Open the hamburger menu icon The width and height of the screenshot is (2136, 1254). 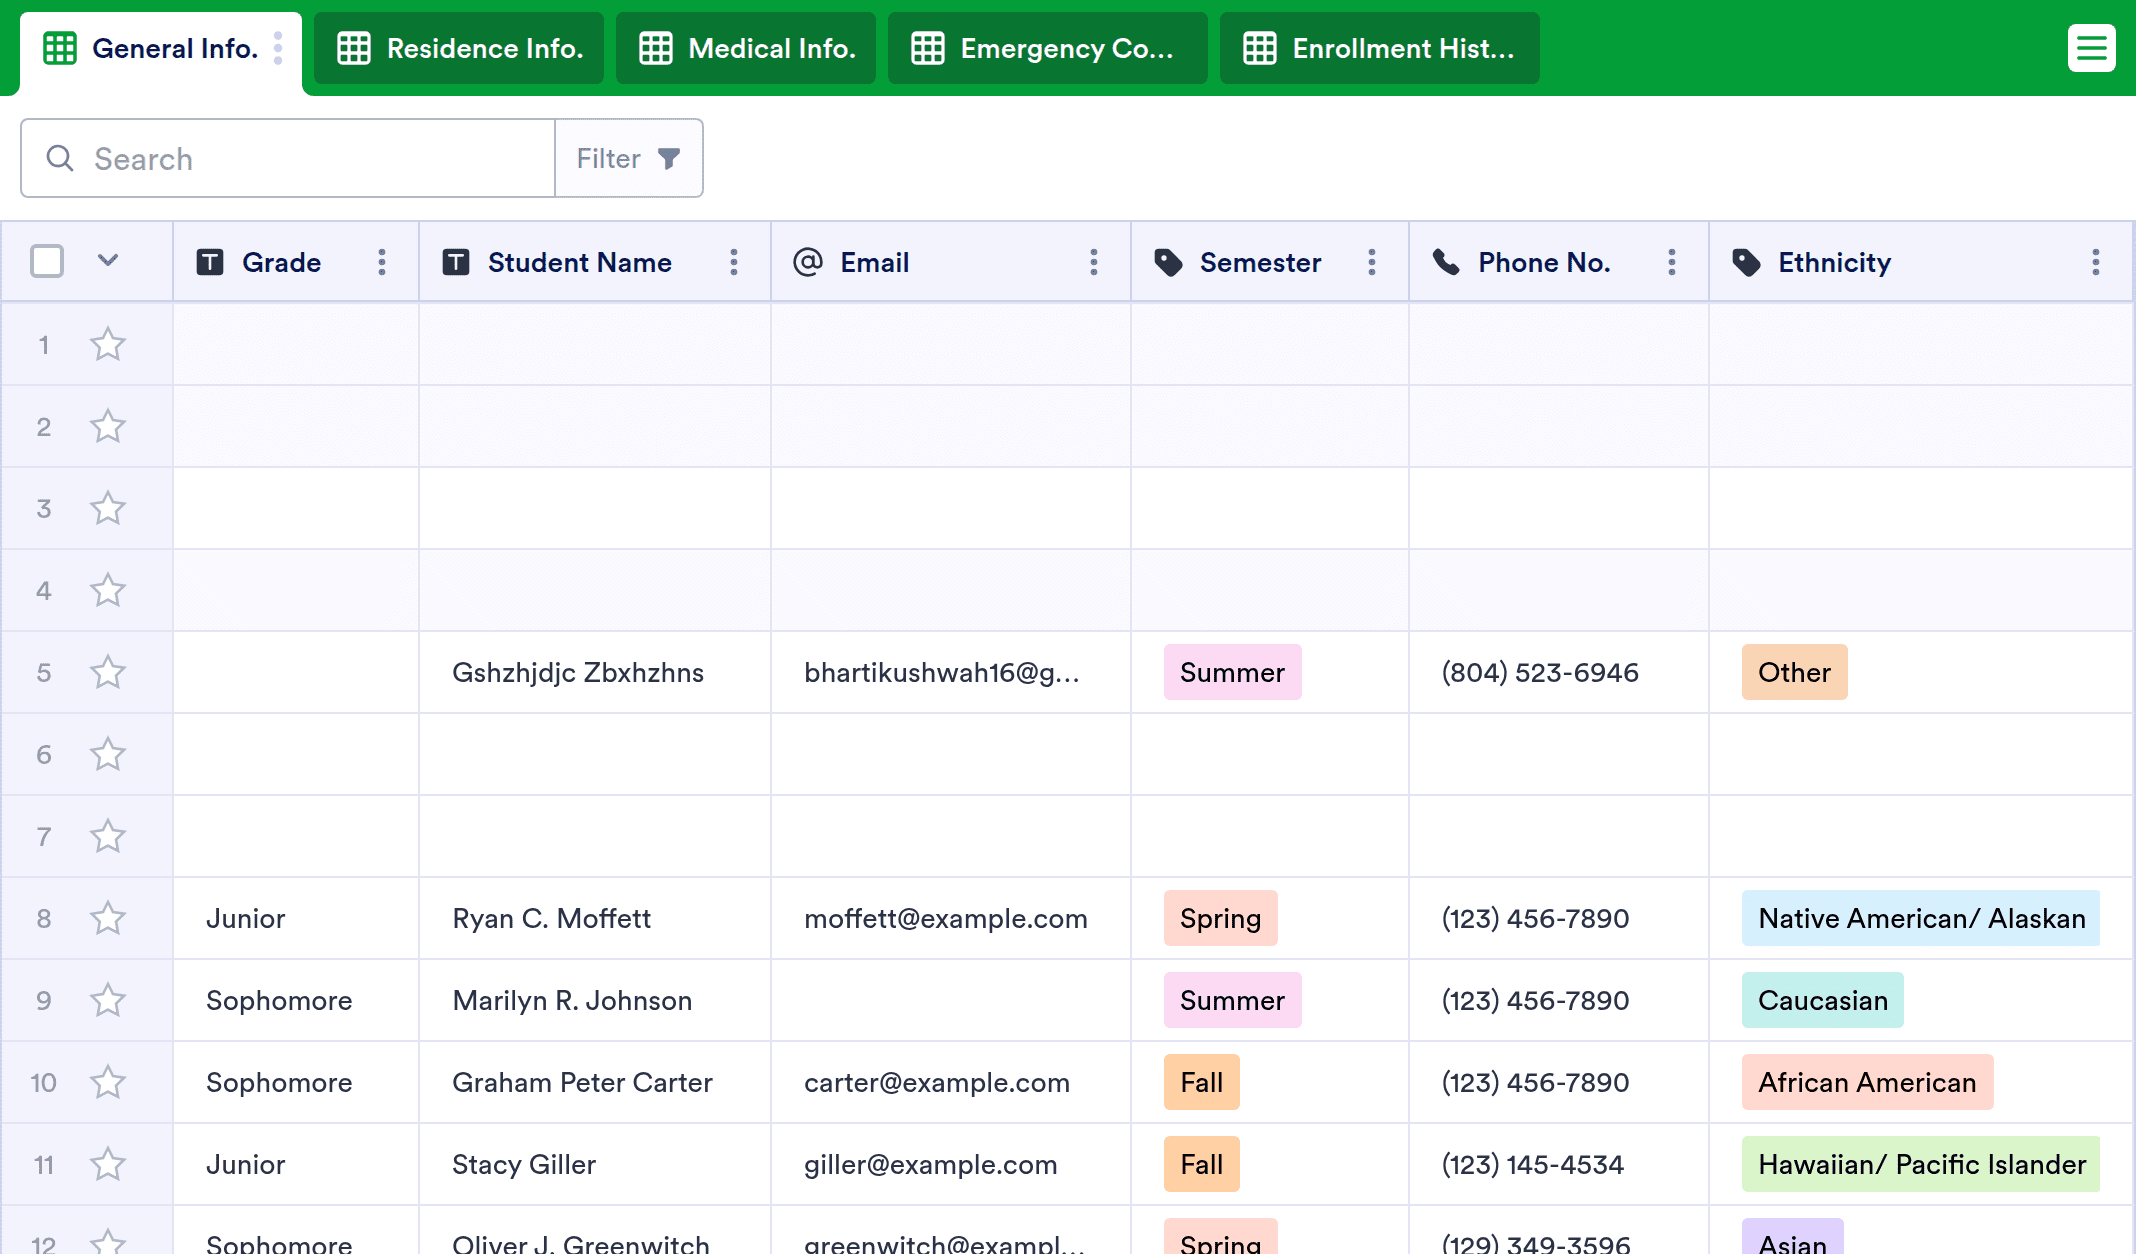pyautogui.click(x=2091, y=48)
